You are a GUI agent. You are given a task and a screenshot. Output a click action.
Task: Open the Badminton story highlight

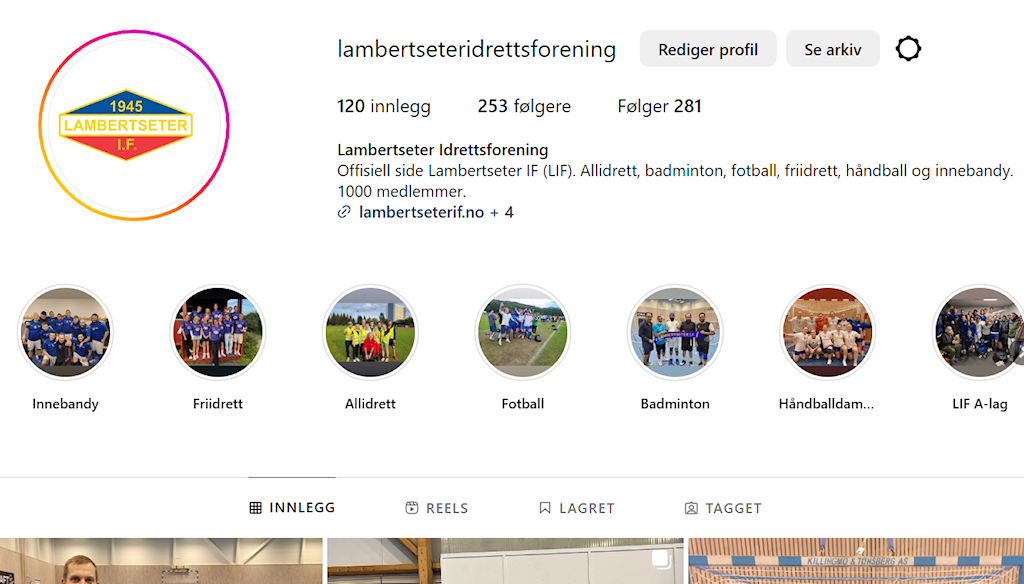[675, 332]
